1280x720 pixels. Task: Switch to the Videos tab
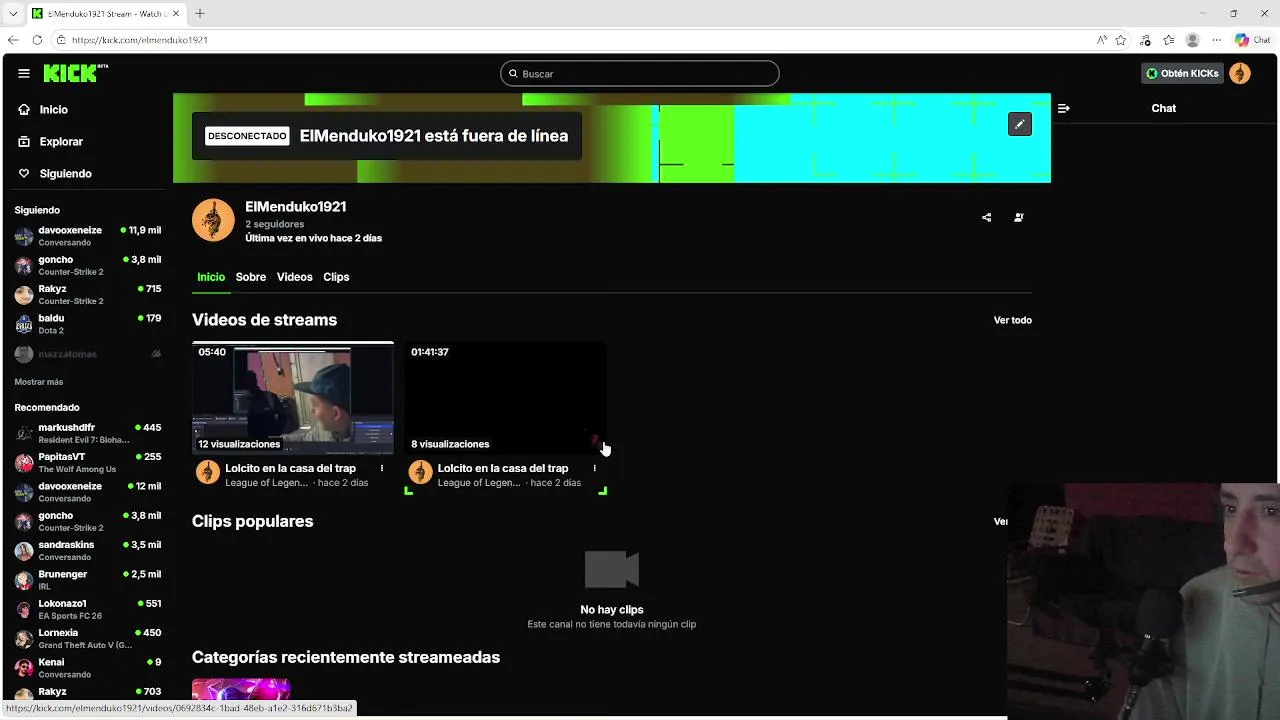point(295,277)
